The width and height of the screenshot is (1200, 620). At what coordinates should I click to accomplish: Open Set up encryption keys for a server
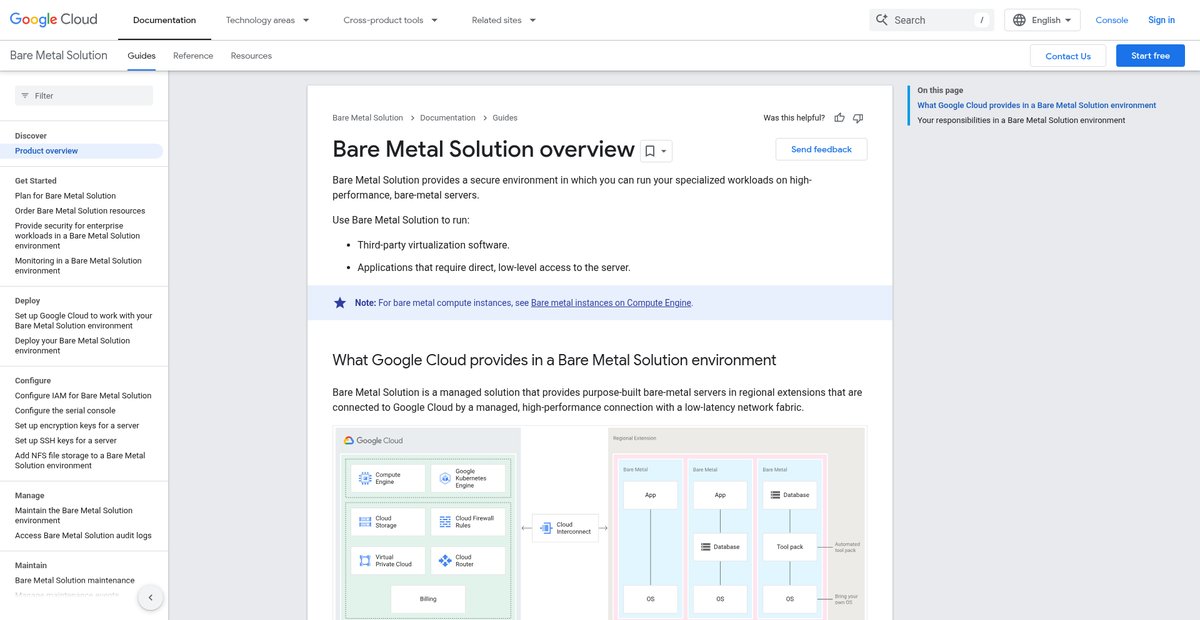pos(77,426)
